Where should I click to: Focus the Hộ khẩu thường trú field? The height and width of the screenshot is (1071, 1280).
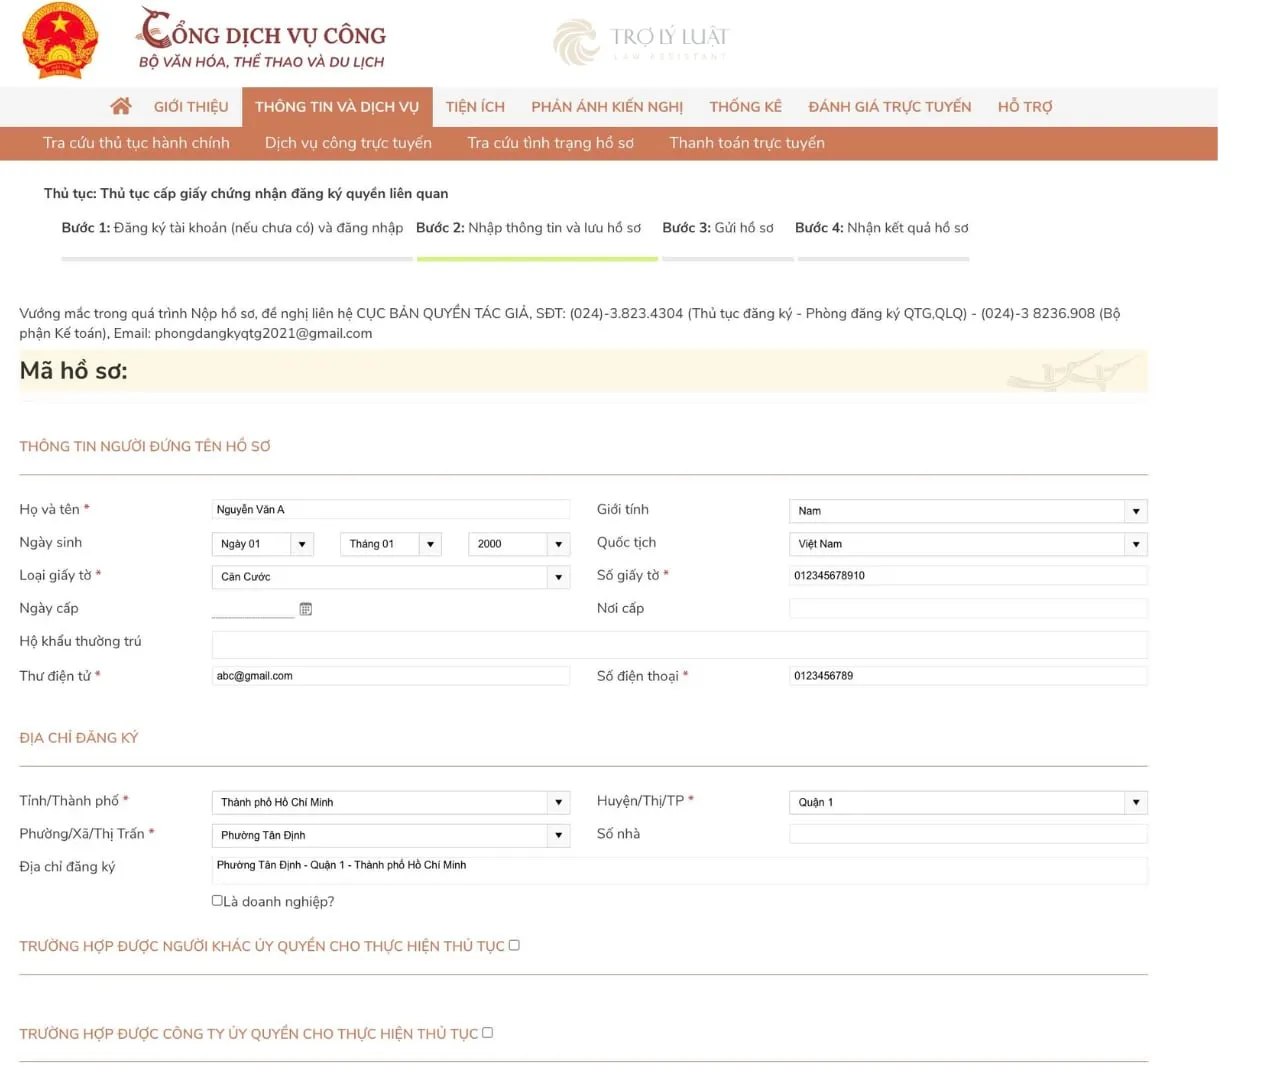tap(679, 643)
